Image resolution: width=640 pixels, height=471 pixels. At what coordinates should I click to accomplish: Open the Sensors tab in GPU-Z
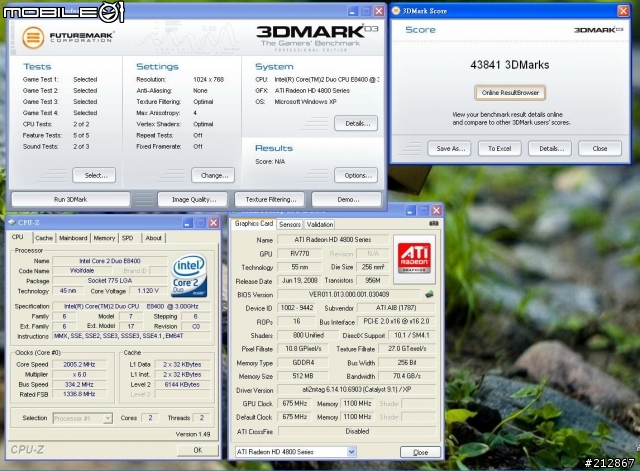click(290, 224)
